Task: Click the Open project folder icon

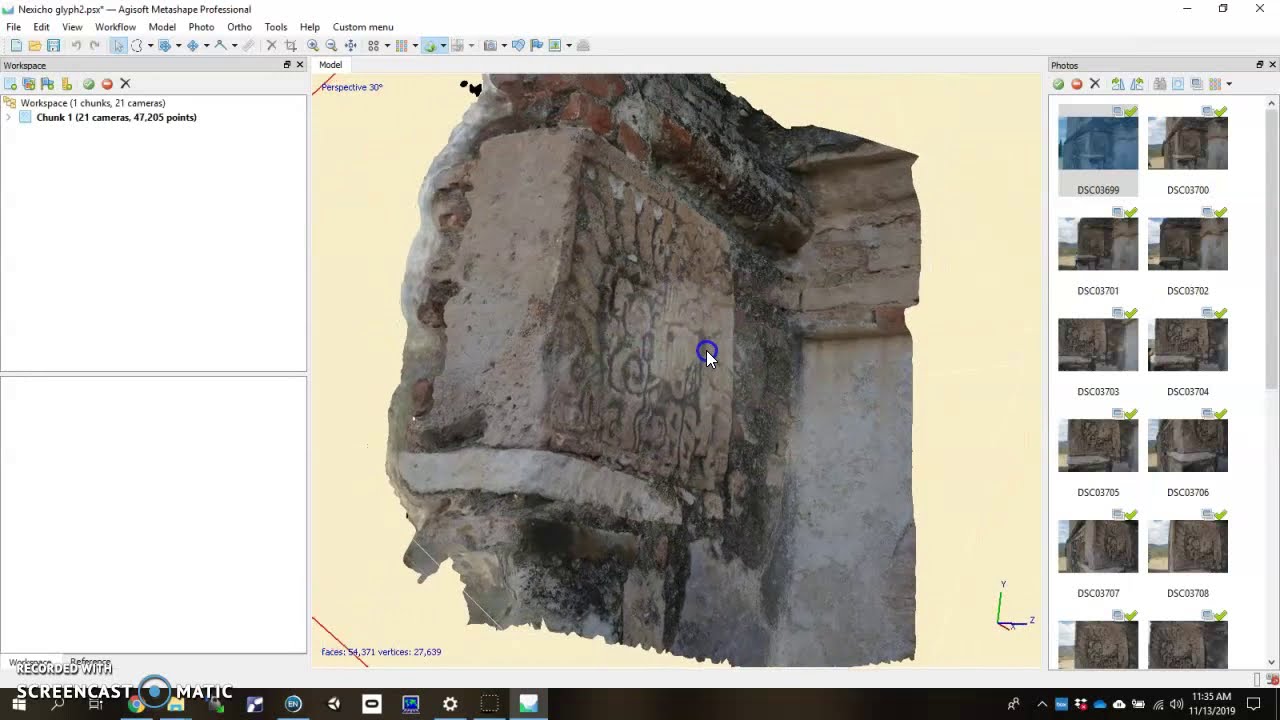Action: 35,45
